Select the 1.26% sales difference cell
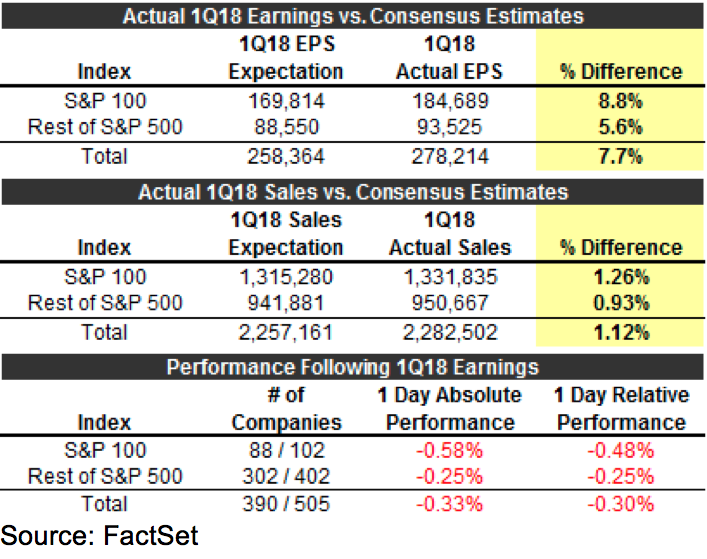The image size is (707, 559). [x=621, y=276]
